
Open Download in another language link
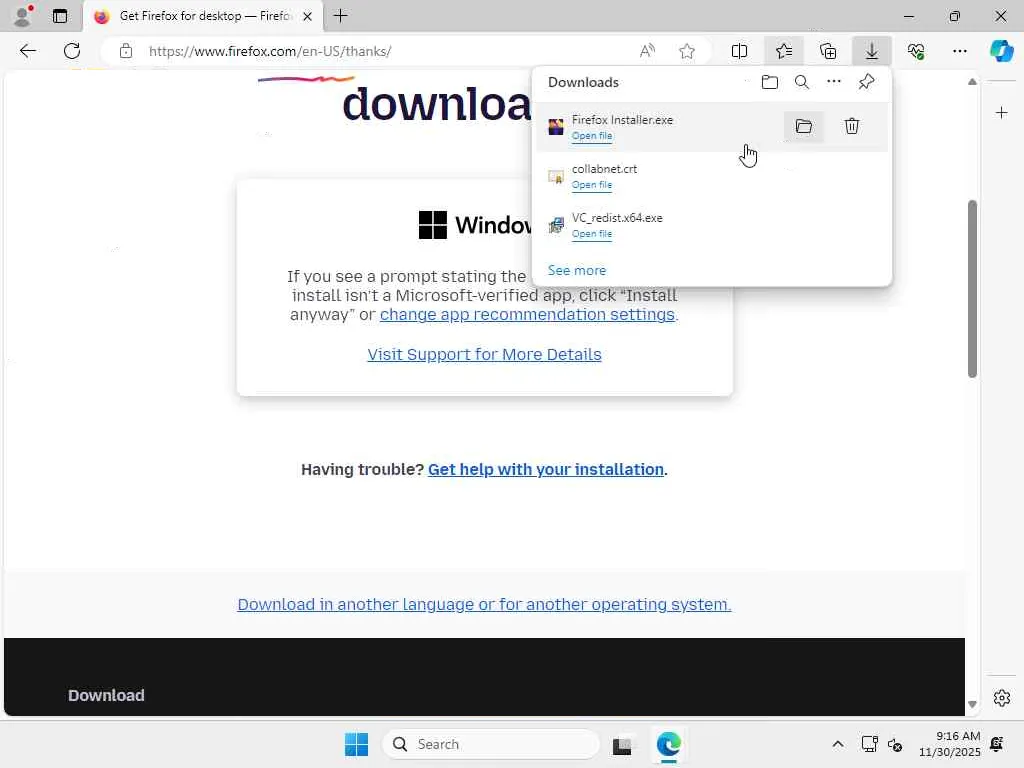(x=485, y=604)
